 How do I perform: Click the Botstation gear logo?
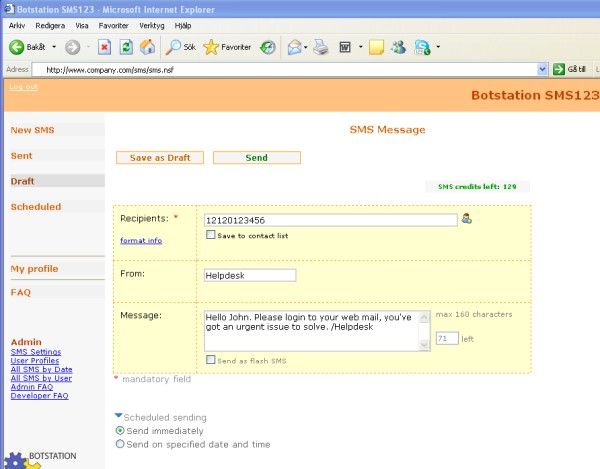pyautogui.click(x=21, y=461)
